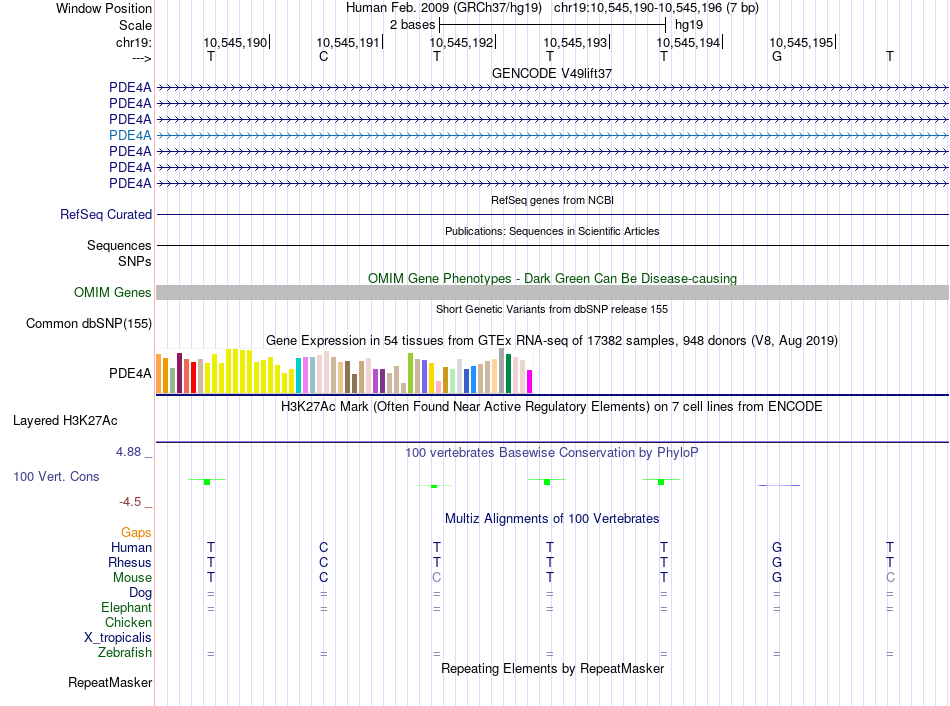Click the OMIM Genes track label

[x=113, y=293]
